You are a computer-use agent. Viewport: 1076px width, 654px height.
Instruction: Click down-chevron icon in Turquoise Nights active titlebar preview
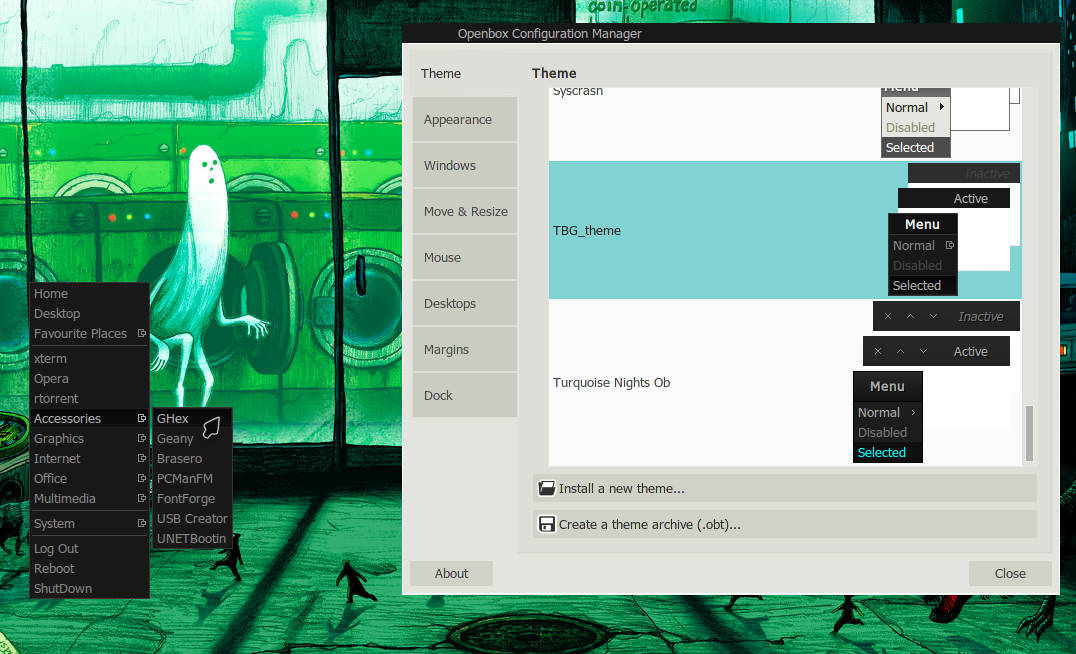pyautogui.click(x=924, y=351)
